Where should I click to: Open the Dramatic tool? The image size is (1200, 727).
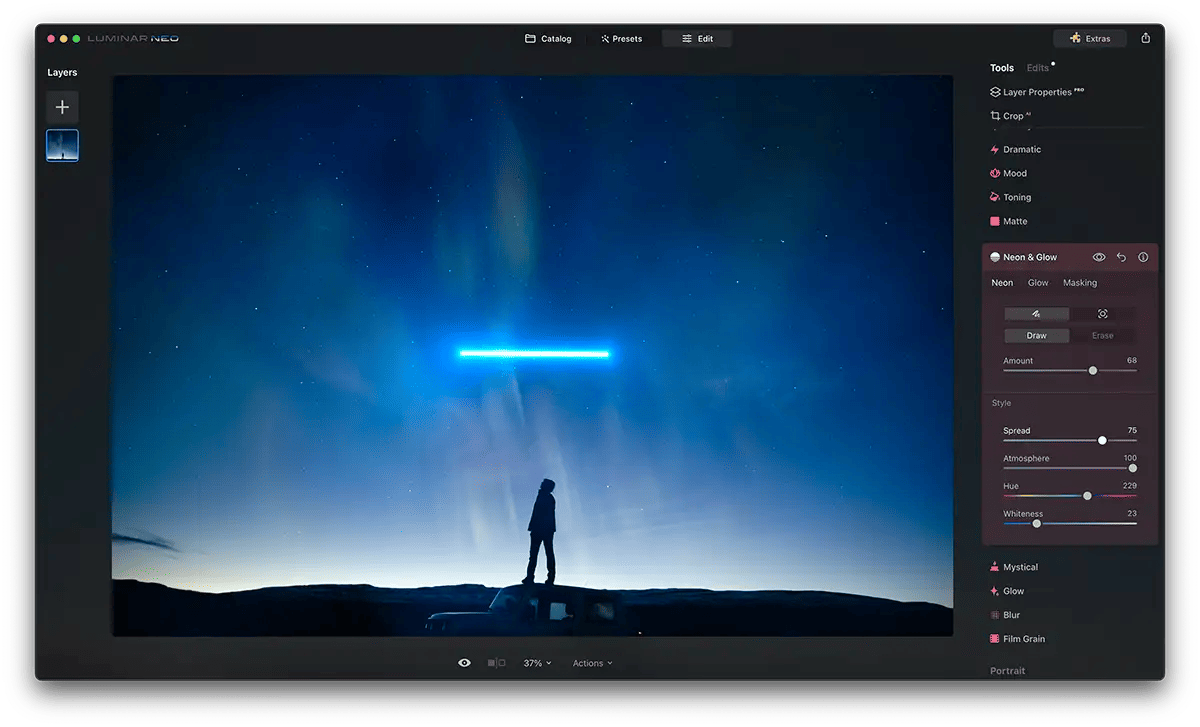click(x=1020, y=149)
